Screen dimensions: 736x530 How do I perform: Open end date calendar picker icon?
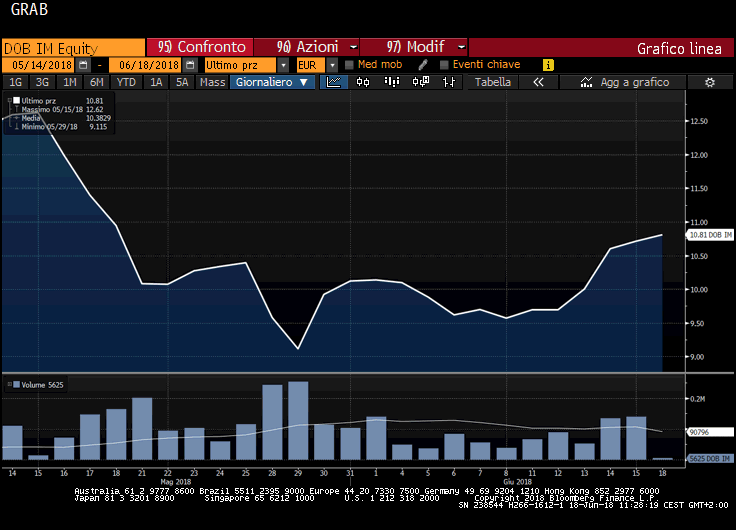(189, 65)
